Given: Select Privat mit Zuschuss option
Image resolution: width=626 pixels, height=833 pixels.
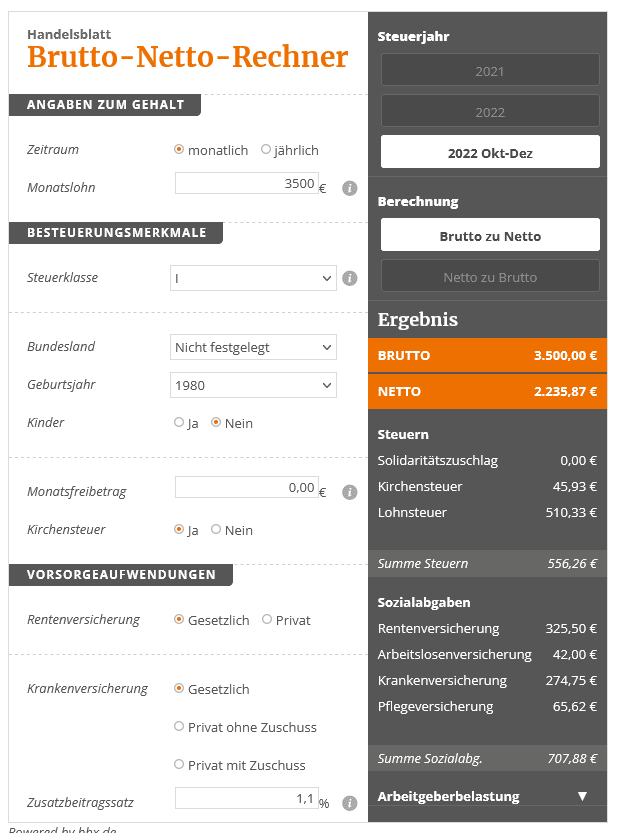Looking at the screenshot, I should (179, 764).
